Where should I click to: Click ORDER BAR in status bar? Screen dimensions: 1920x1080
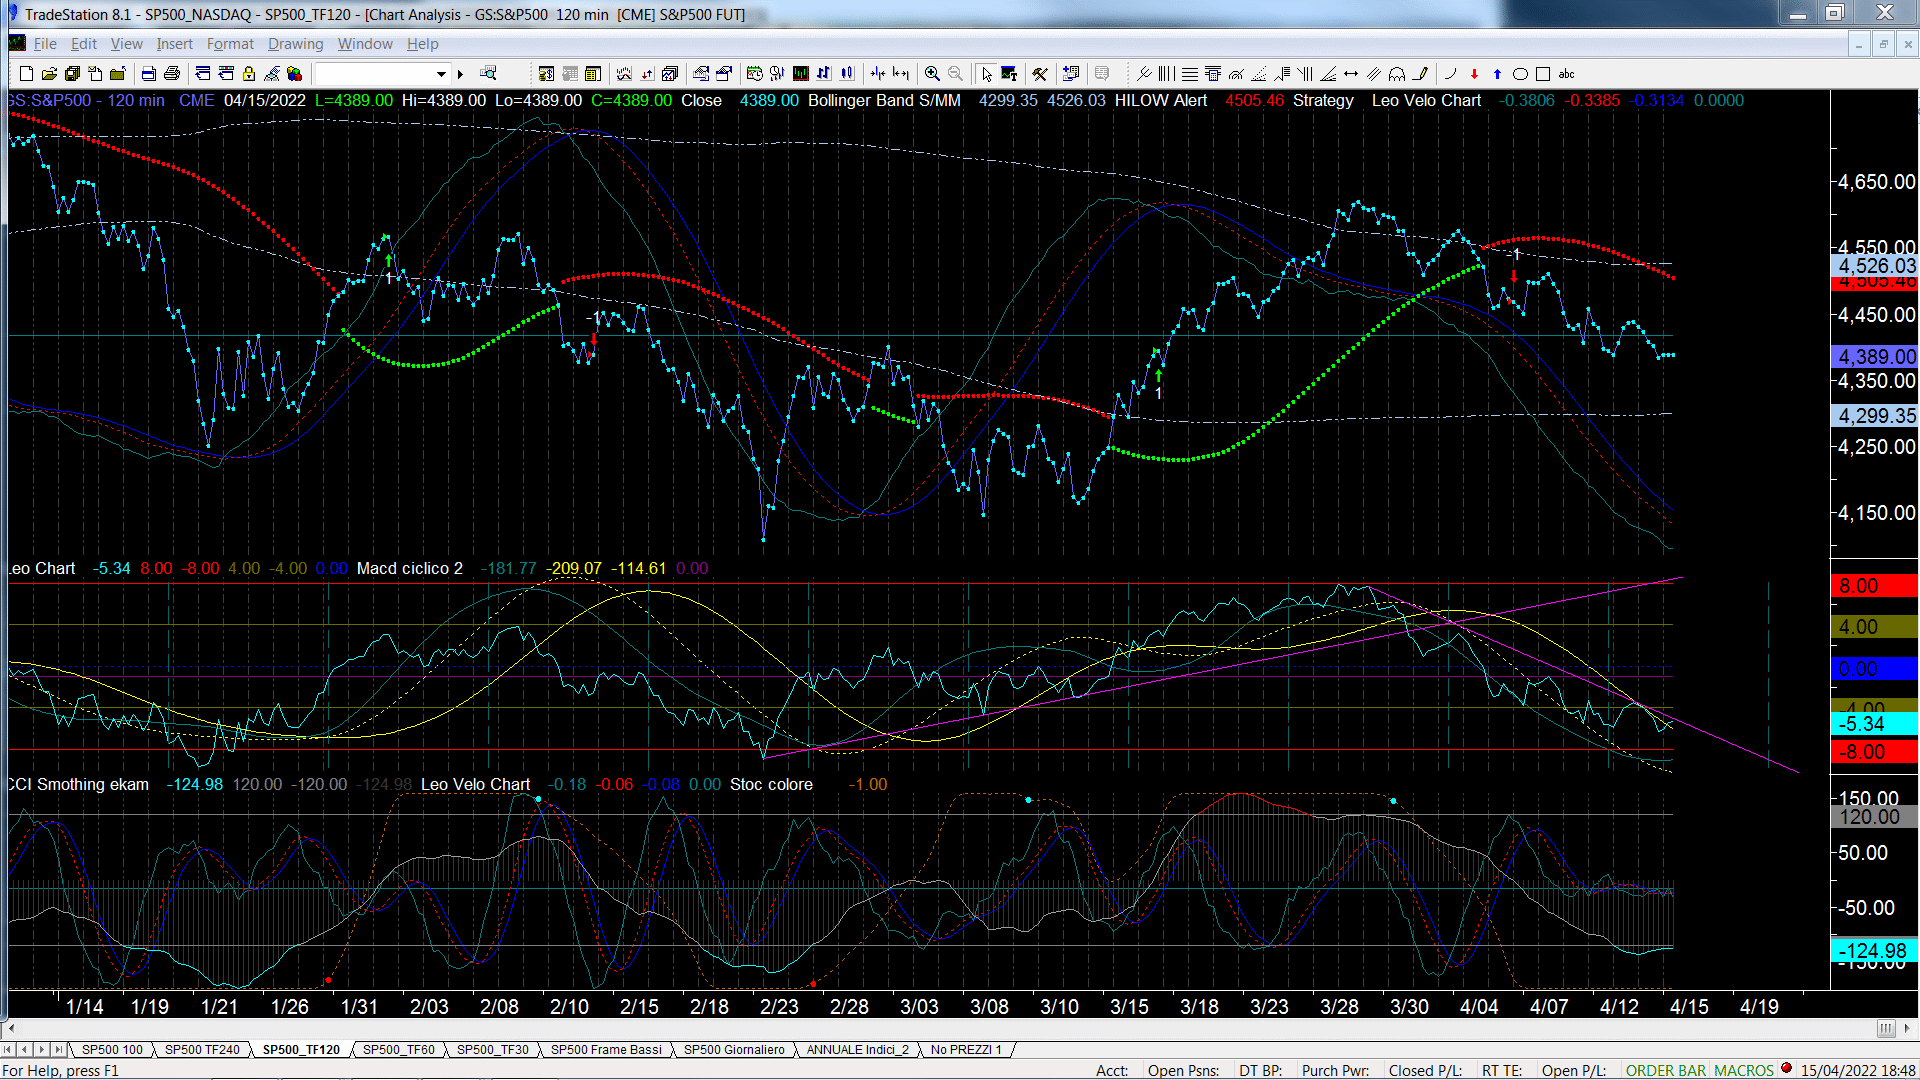pos(1665,1070)
